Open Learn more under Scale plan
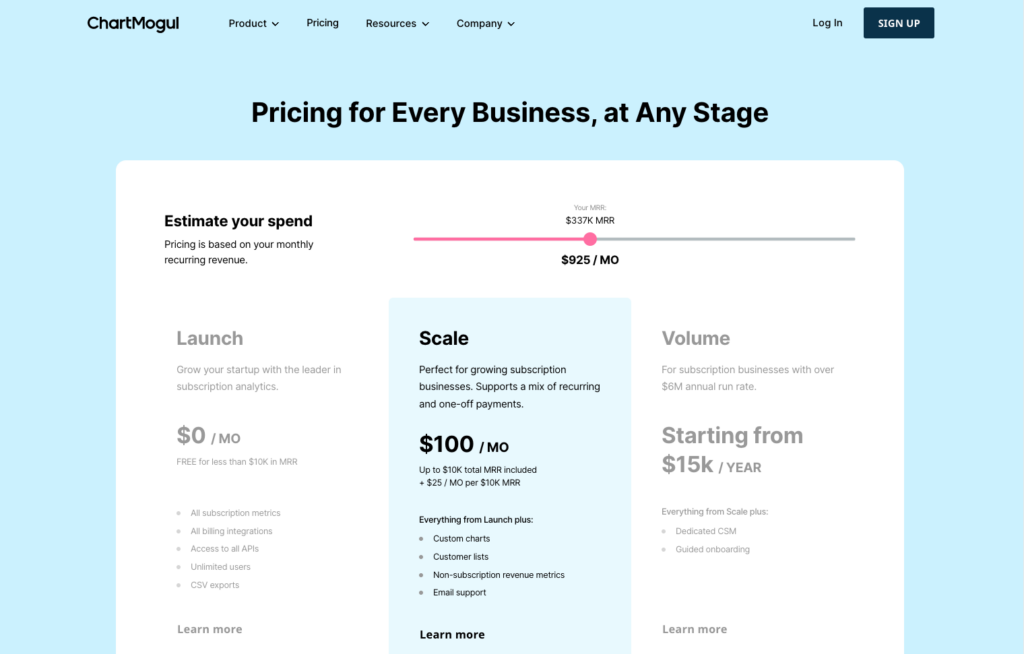The width and height of the screenshot is (1024, 654). pyautogui.click(x=452, y=634)
